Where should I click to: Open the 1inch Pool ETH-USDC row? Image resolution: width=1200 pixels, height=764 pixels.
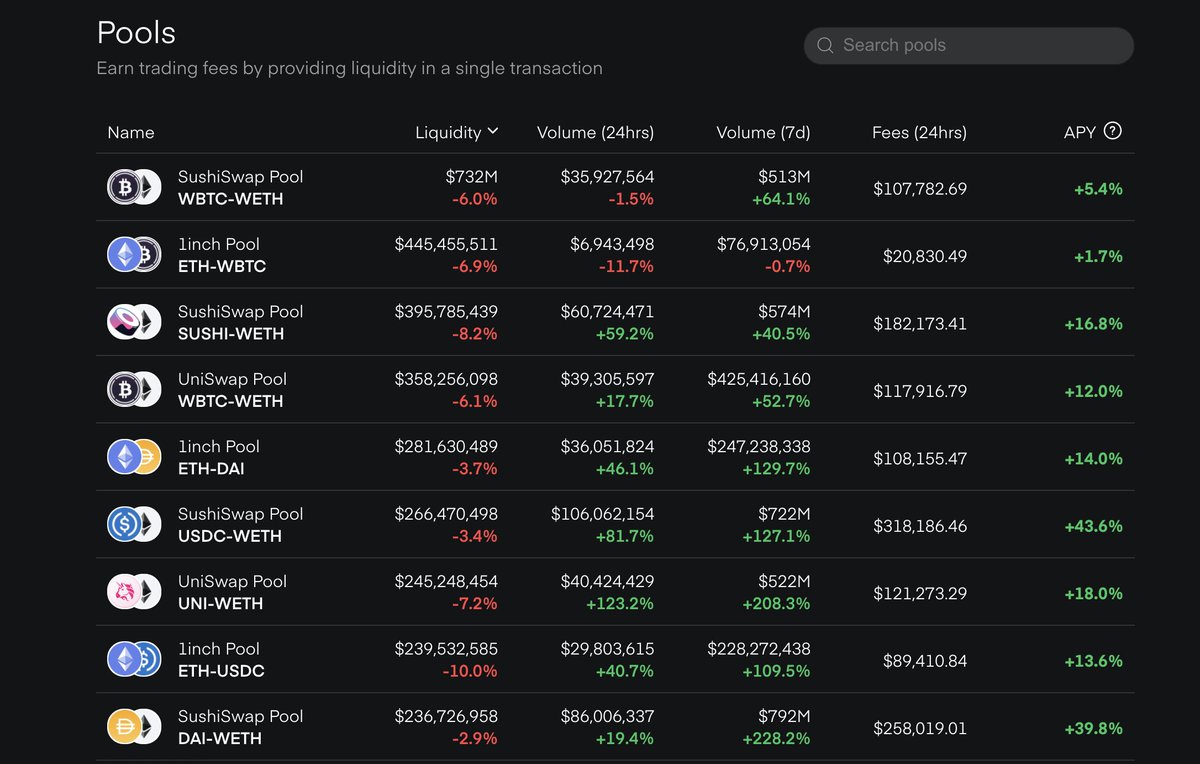(x=615, y=660)
